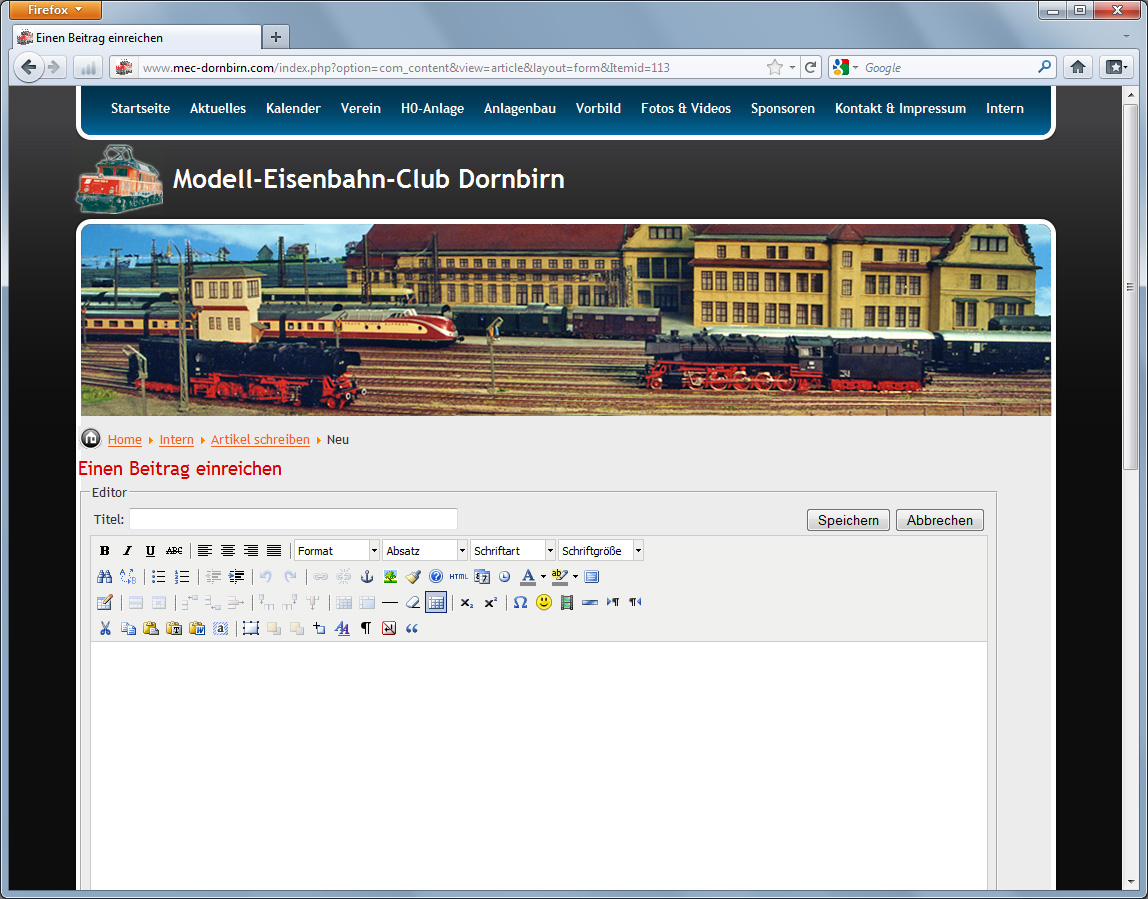
Task: Follow the Home breadcrumb link
Action: coord(124,440)
